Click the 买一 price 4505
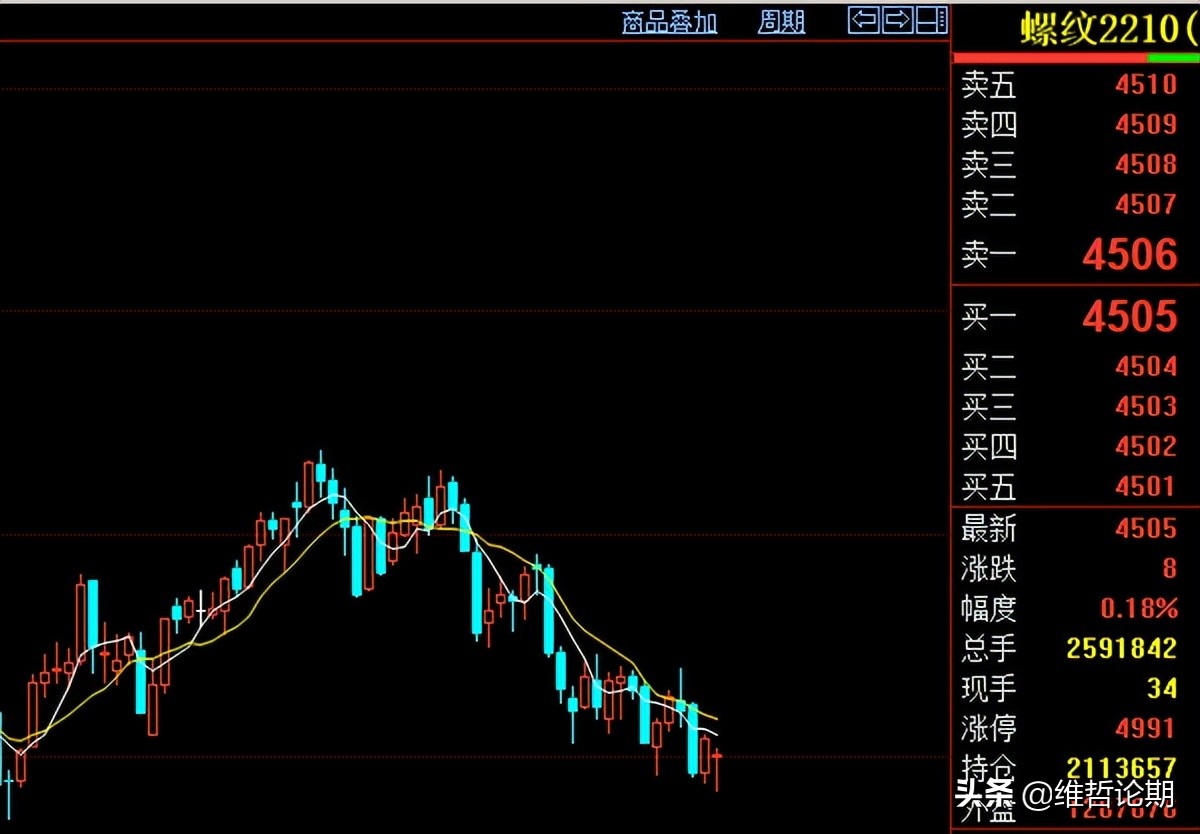 pos(1130,317)
